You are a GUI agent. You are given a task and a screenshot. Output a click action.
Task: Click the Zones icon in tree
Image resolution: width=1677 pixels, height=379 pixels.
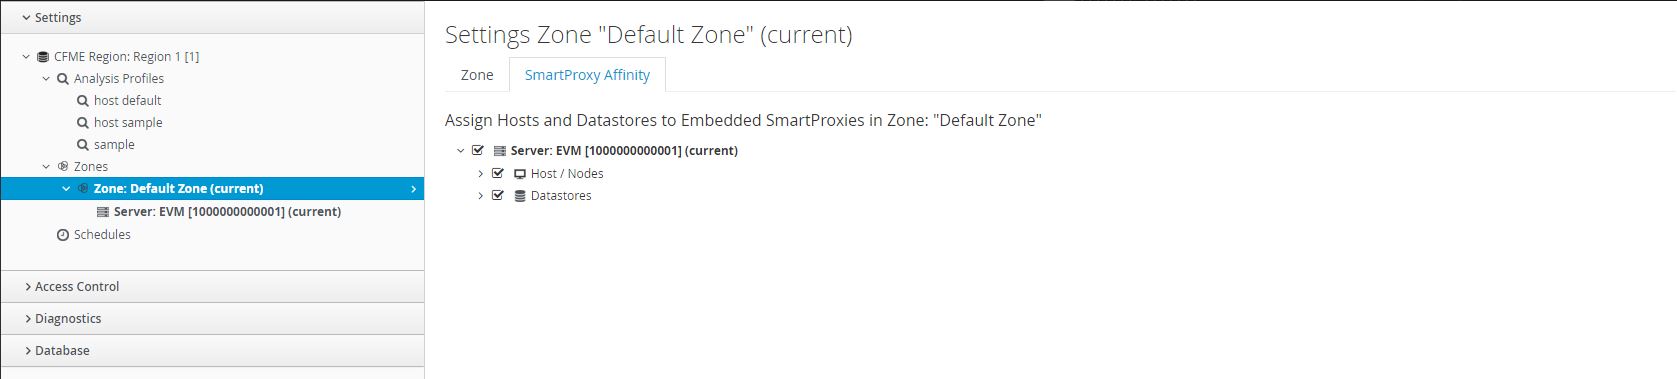pos(63,167)
